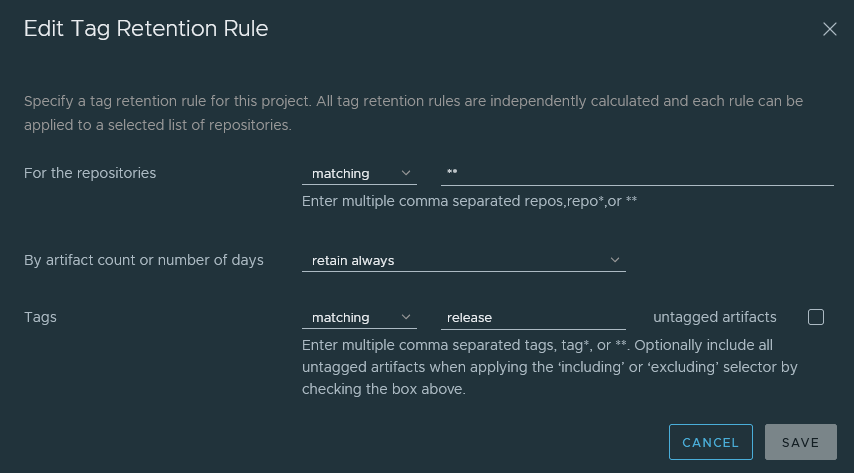Open the Tags matching dropdown
This screenshot has width=854, height=473.
[358, 318]
